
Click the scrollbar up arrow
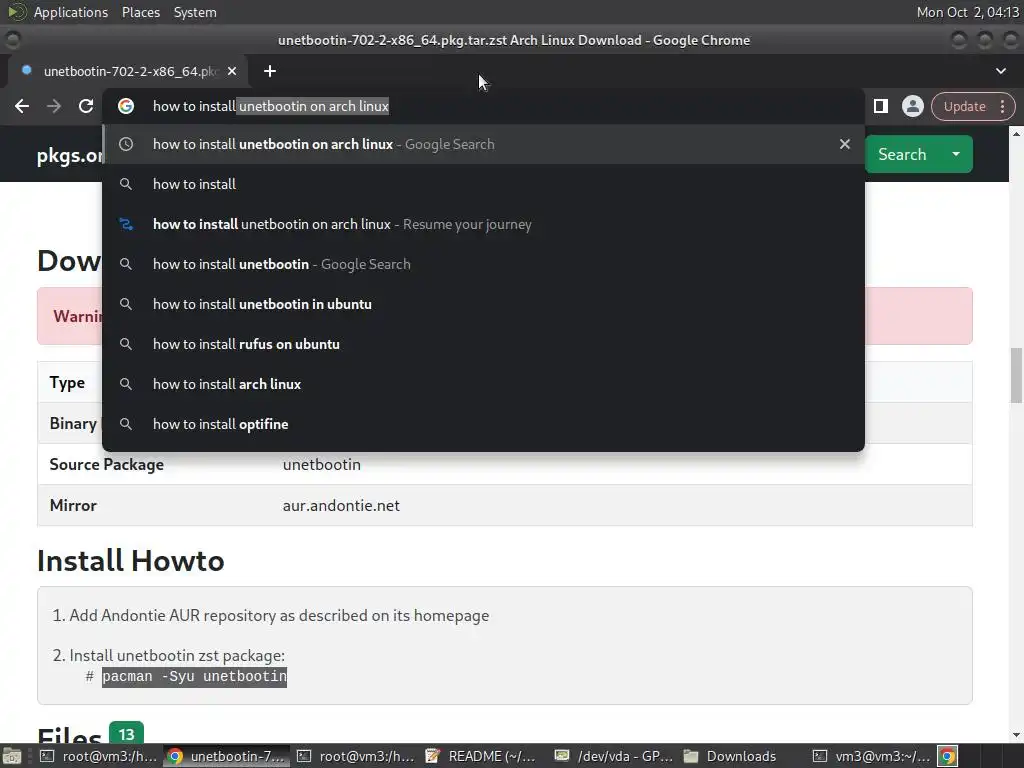point(1017,133)
